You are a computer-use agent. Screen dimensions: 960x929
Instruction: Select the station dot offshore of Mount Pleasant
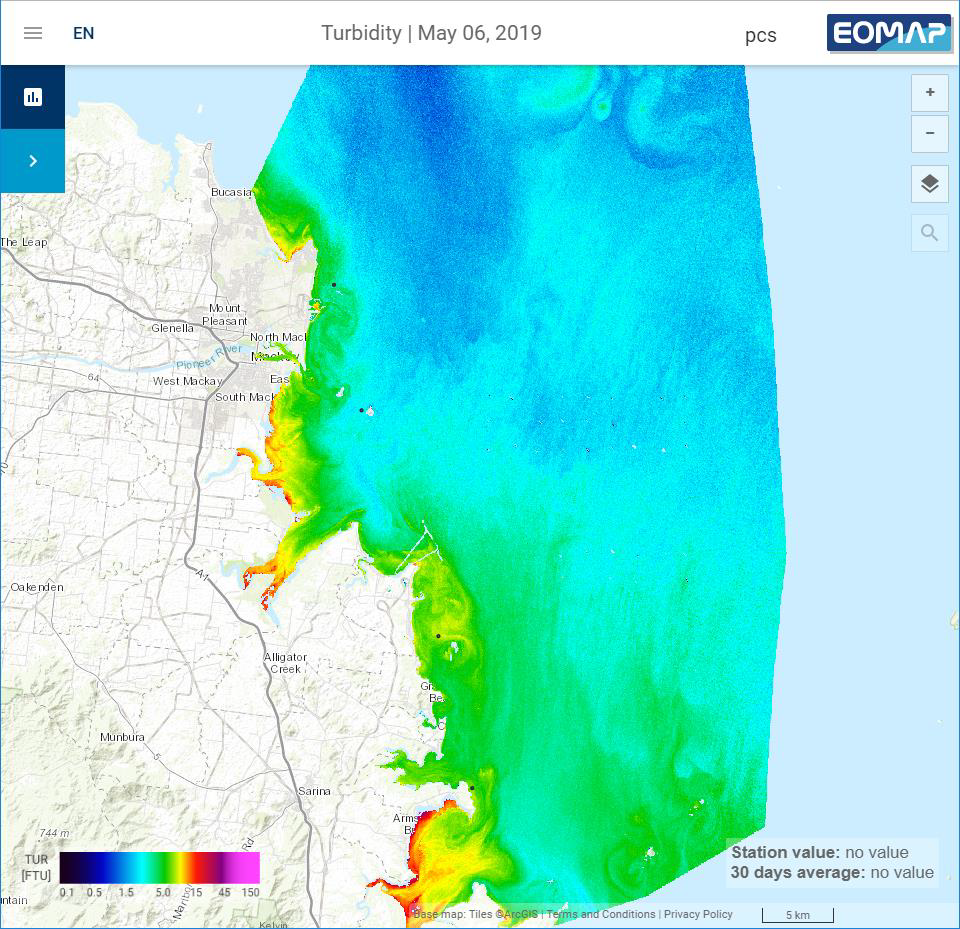tap(334, 285)
